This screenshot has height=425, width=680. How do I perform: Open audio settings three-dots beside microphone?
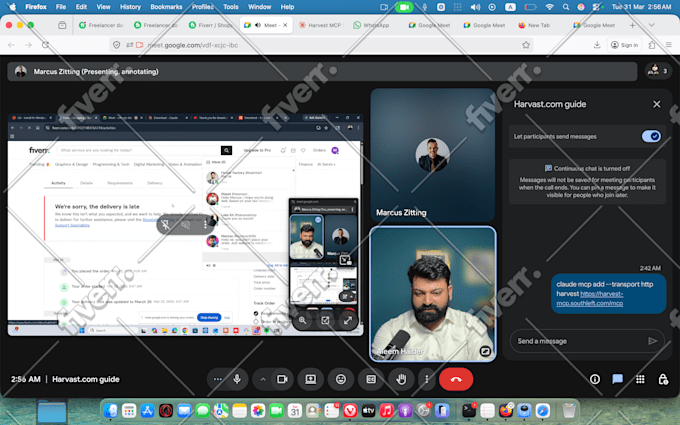pos(218,379)
